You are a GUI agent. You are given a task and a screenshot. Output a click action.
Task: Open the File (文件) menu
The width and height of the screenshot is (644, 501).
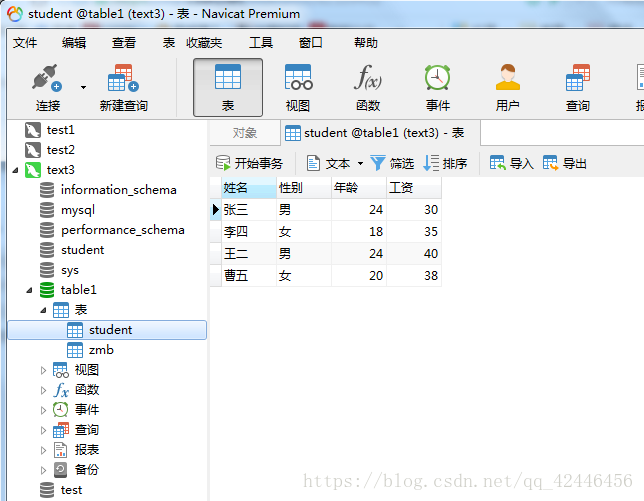click(25, 43)
